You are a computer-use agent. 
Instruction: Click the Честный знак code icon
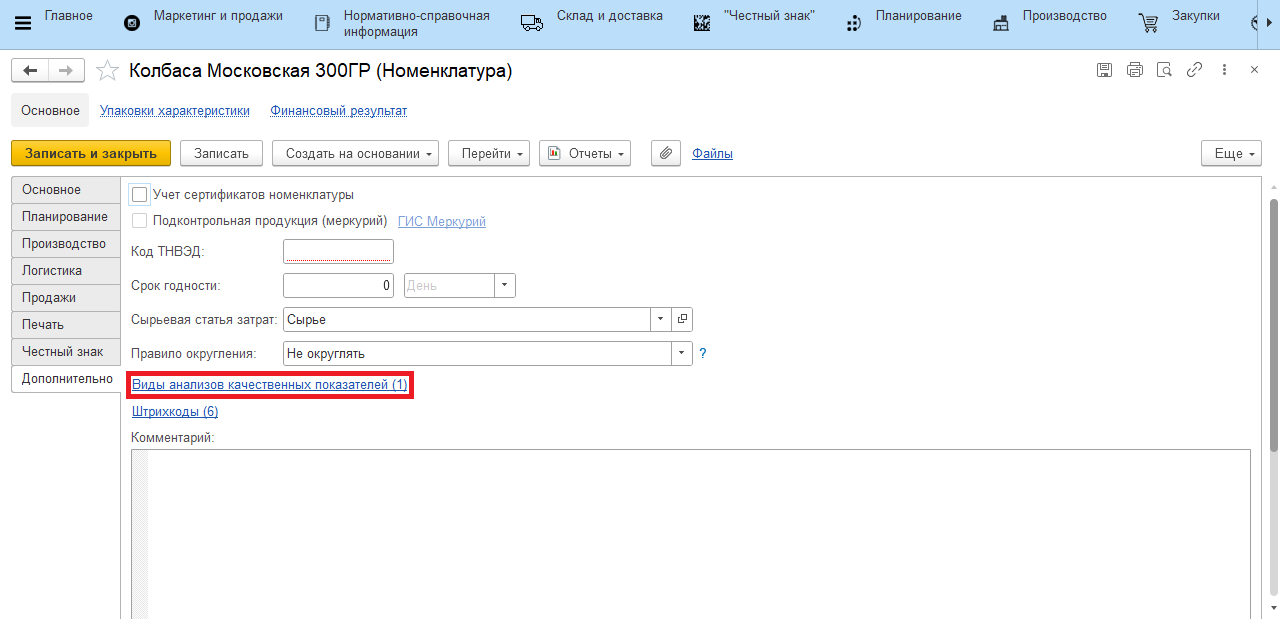coord(702,23)
